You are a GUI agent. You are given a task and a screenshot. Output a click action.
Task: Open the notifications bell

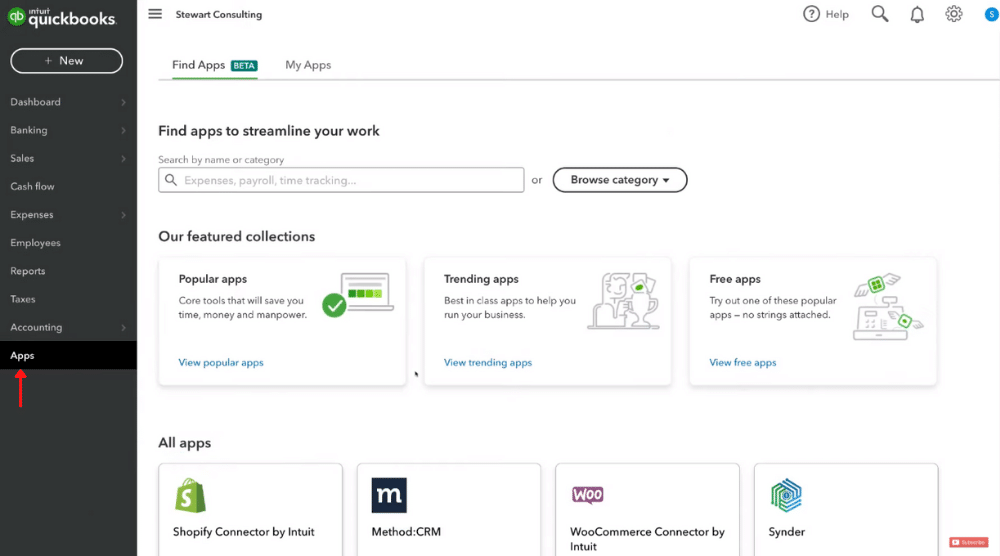pyautogui.click(x=916, y=14)
